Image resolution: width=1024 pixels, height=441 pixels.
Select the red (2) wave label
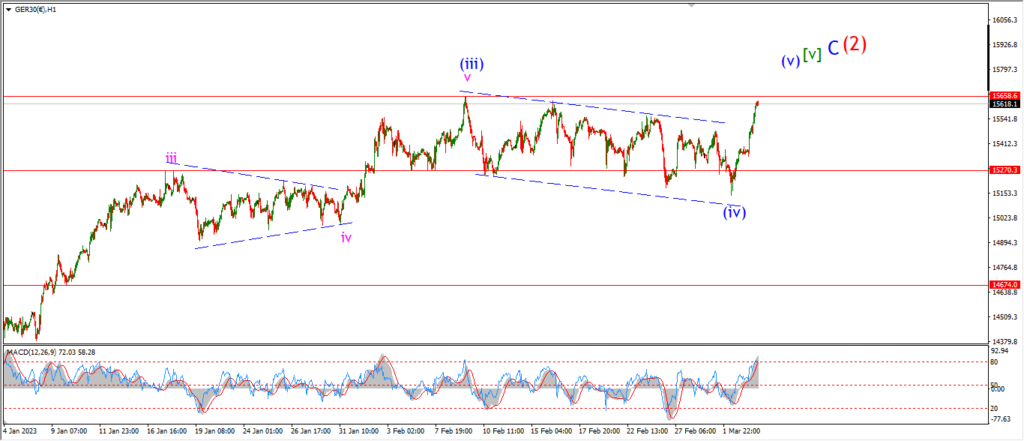coord(854,44)
